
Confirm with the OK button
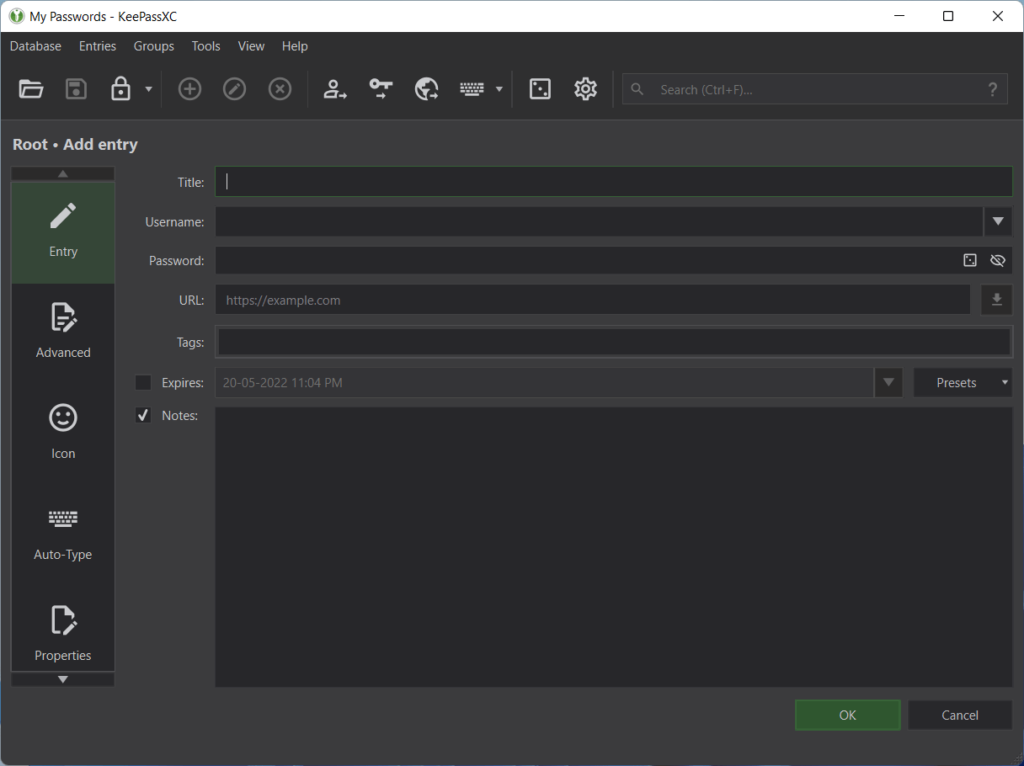(848, 715)
